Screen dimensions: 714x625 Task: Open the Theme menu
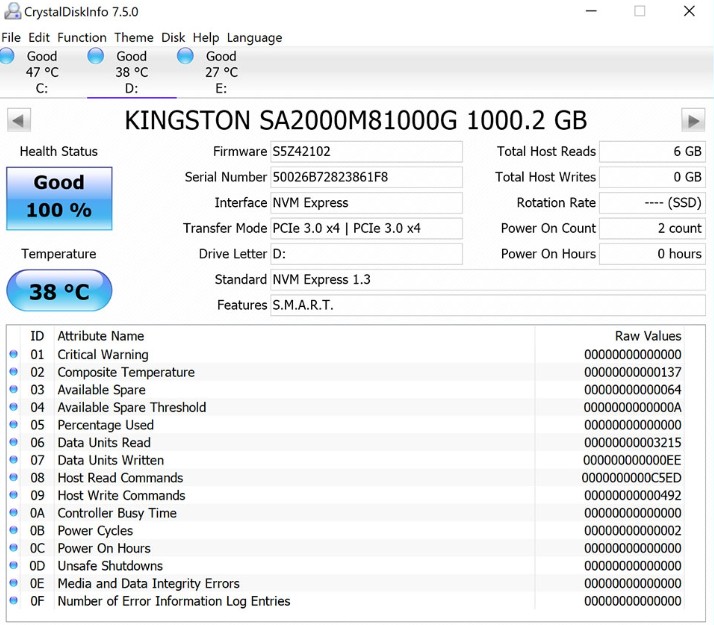point(134,38)
